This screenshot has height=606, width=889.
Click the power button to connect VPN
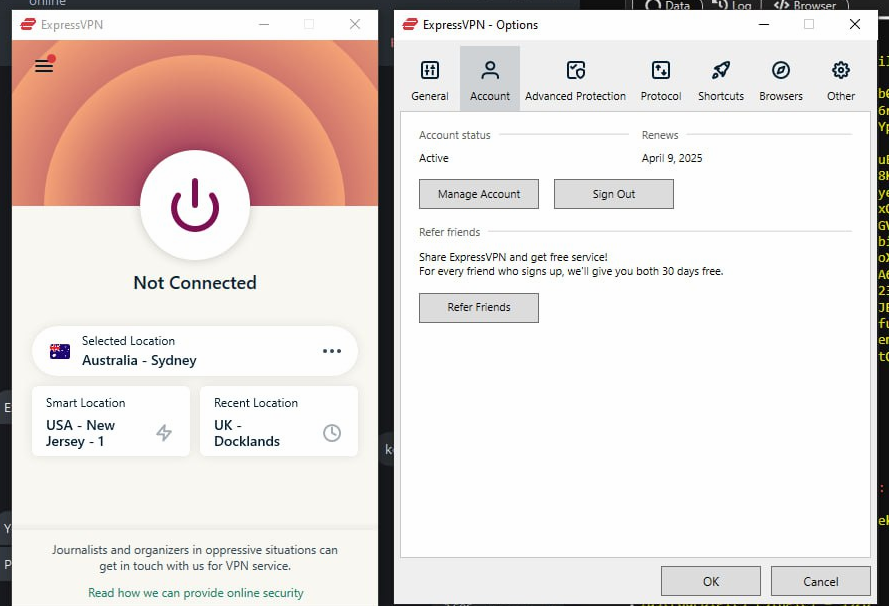[195, 205]
